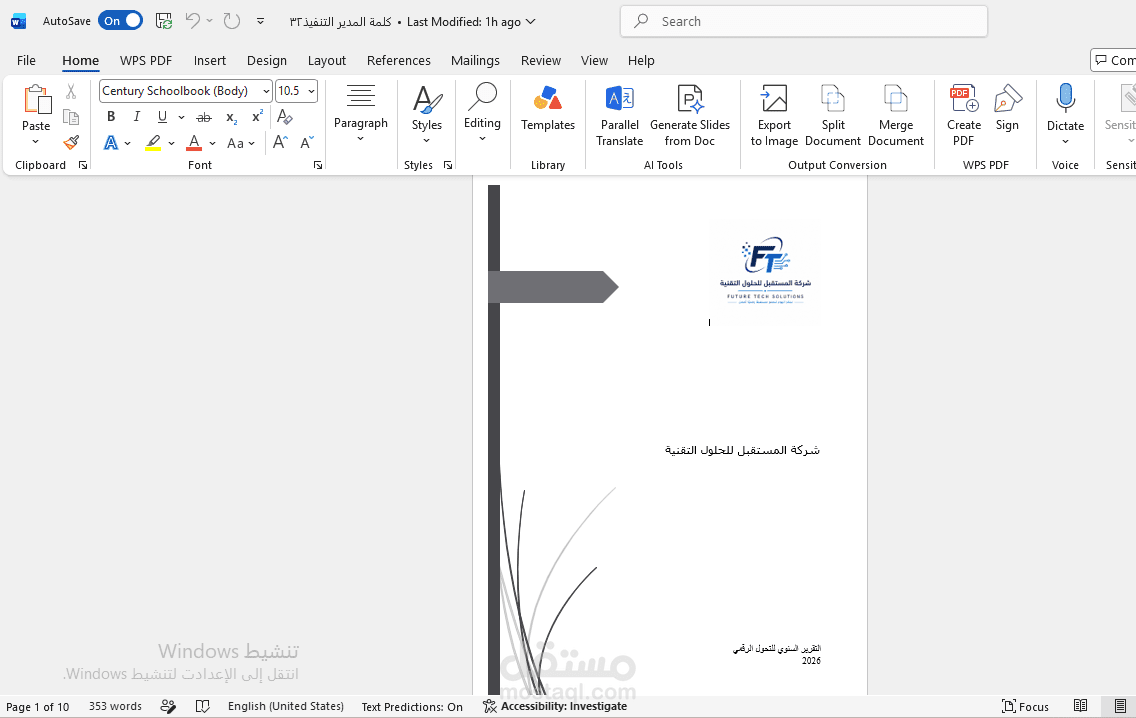Screen dimensions: 1136x718
Task: Switch to Design tab
Action: pos(267,60)
